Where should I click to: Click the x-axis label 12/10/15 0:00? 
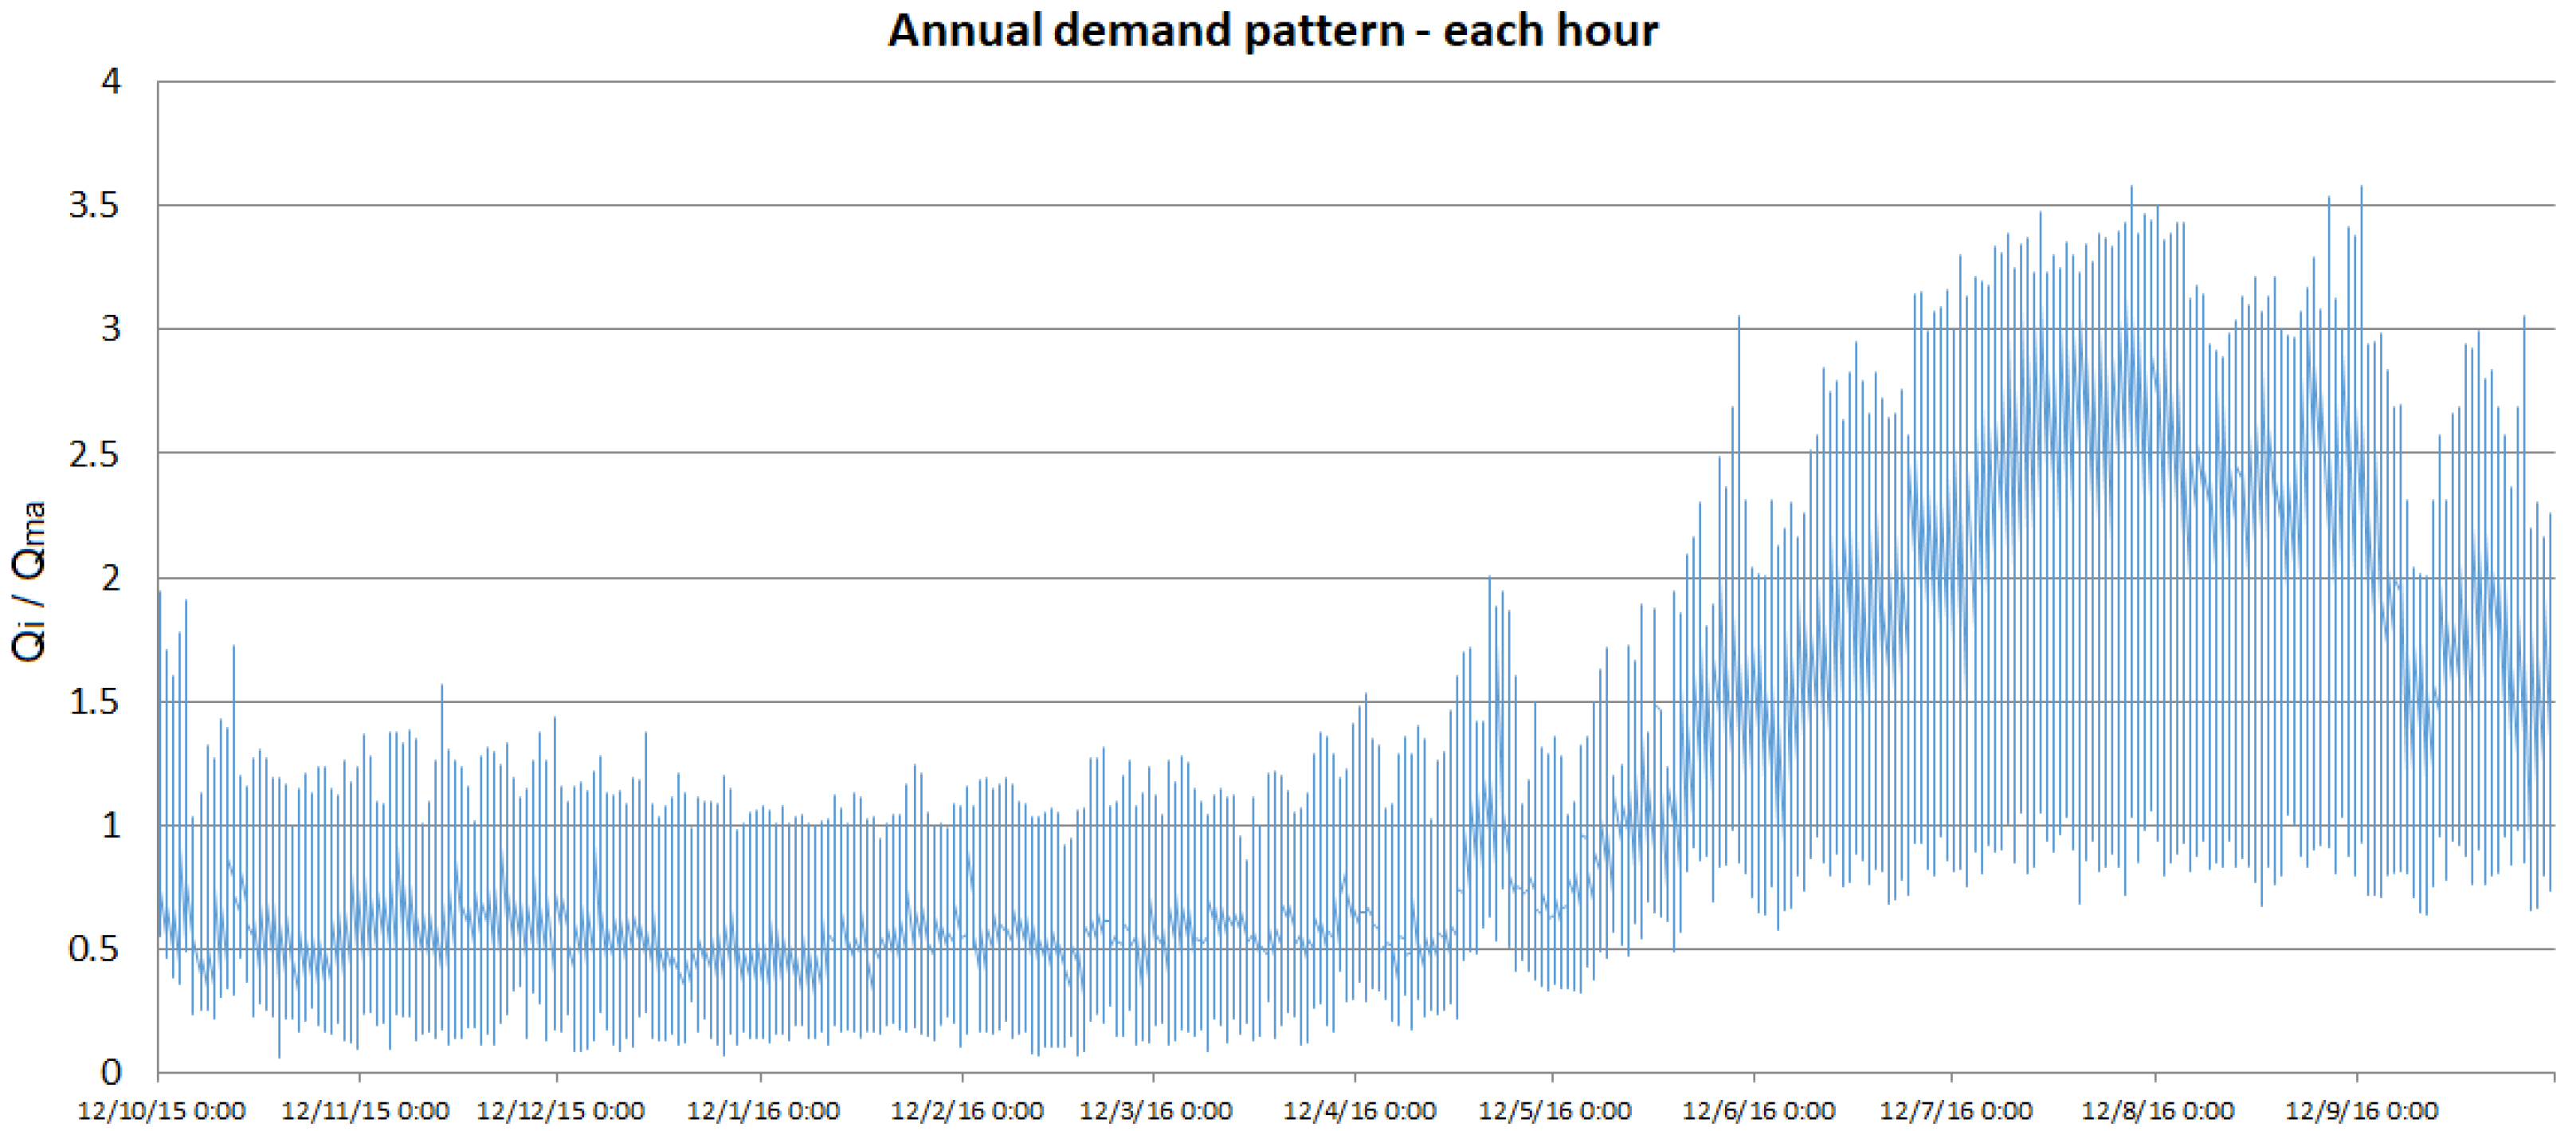click(161, 1111)
